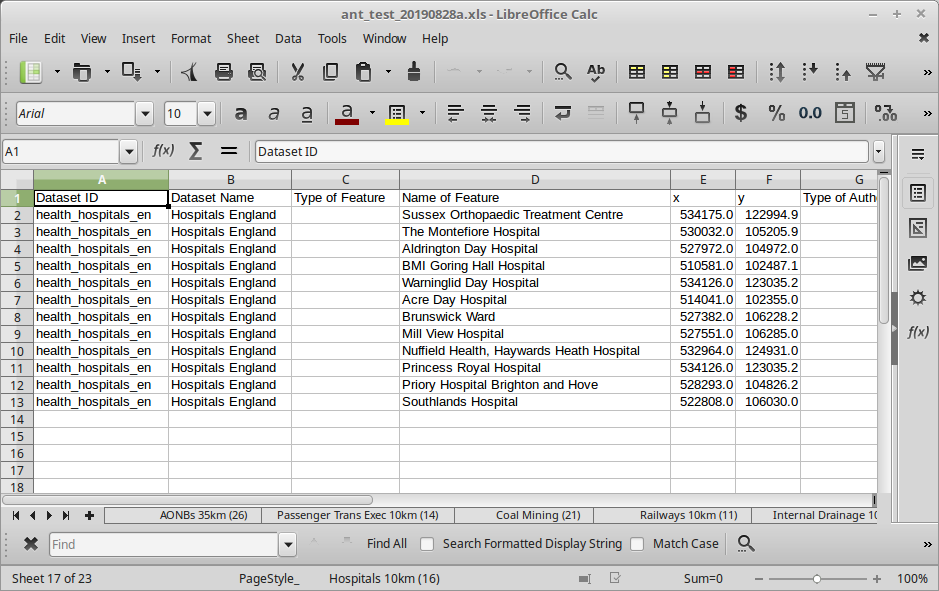Viewport: 939px width, 591px height.
Task: Apply the yellow background color
Action: click(x=397, y=113)
